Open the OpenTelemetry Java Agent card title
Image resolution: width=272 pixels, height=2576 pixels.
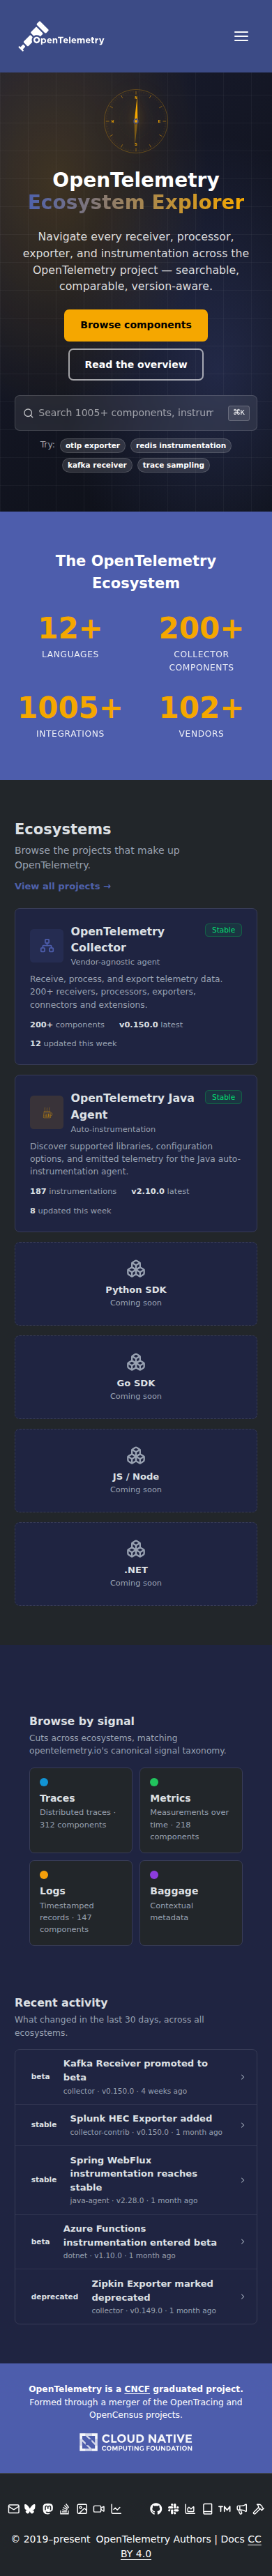[132, 1106]
